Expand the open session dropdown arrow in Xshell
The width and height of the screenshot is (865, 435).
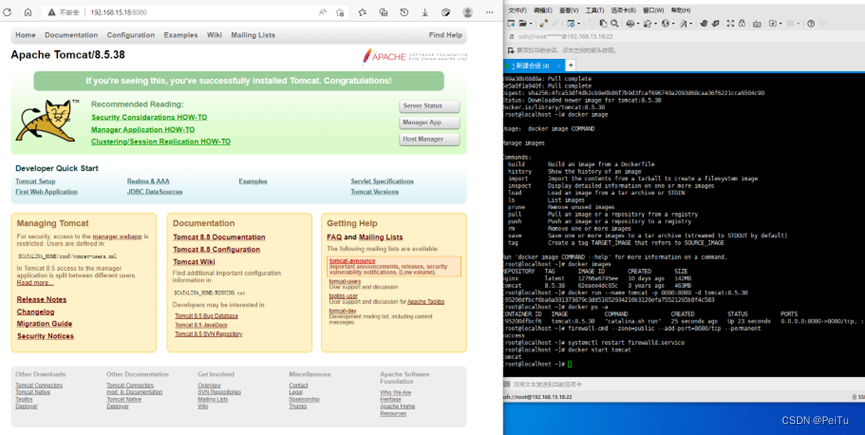531,24
